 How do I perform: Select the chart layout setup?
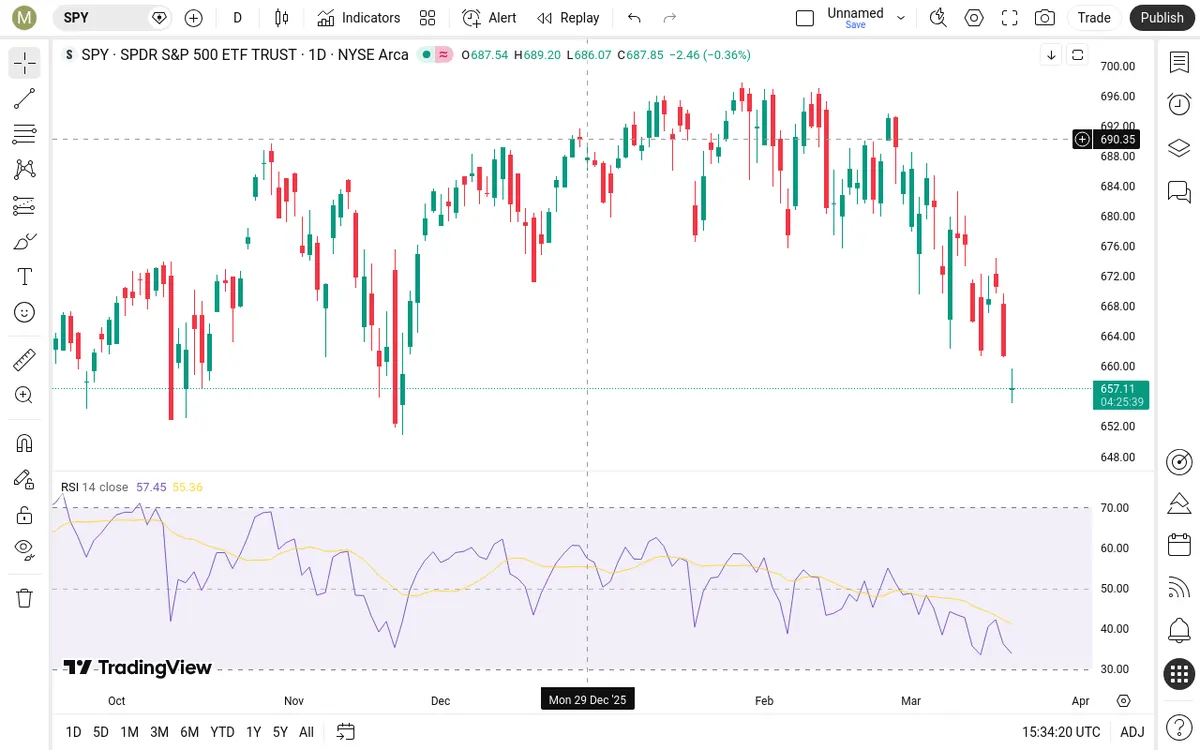805,17
